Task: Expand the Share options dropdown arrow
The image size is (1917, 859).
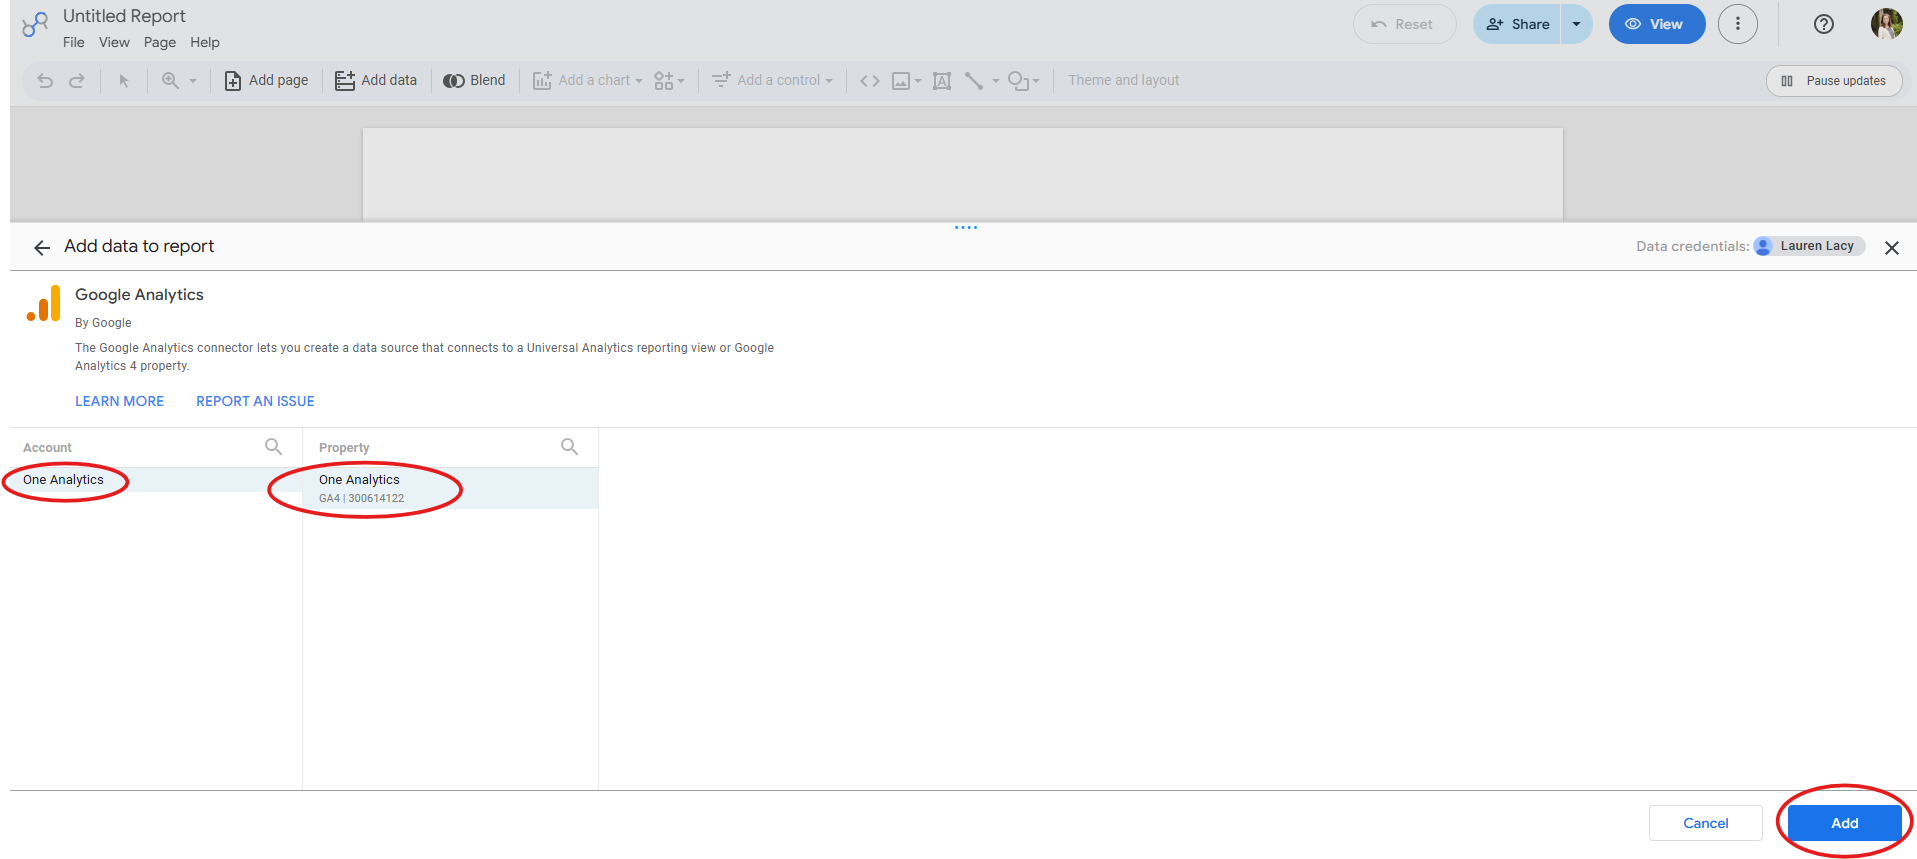Action: (1577, 24)
